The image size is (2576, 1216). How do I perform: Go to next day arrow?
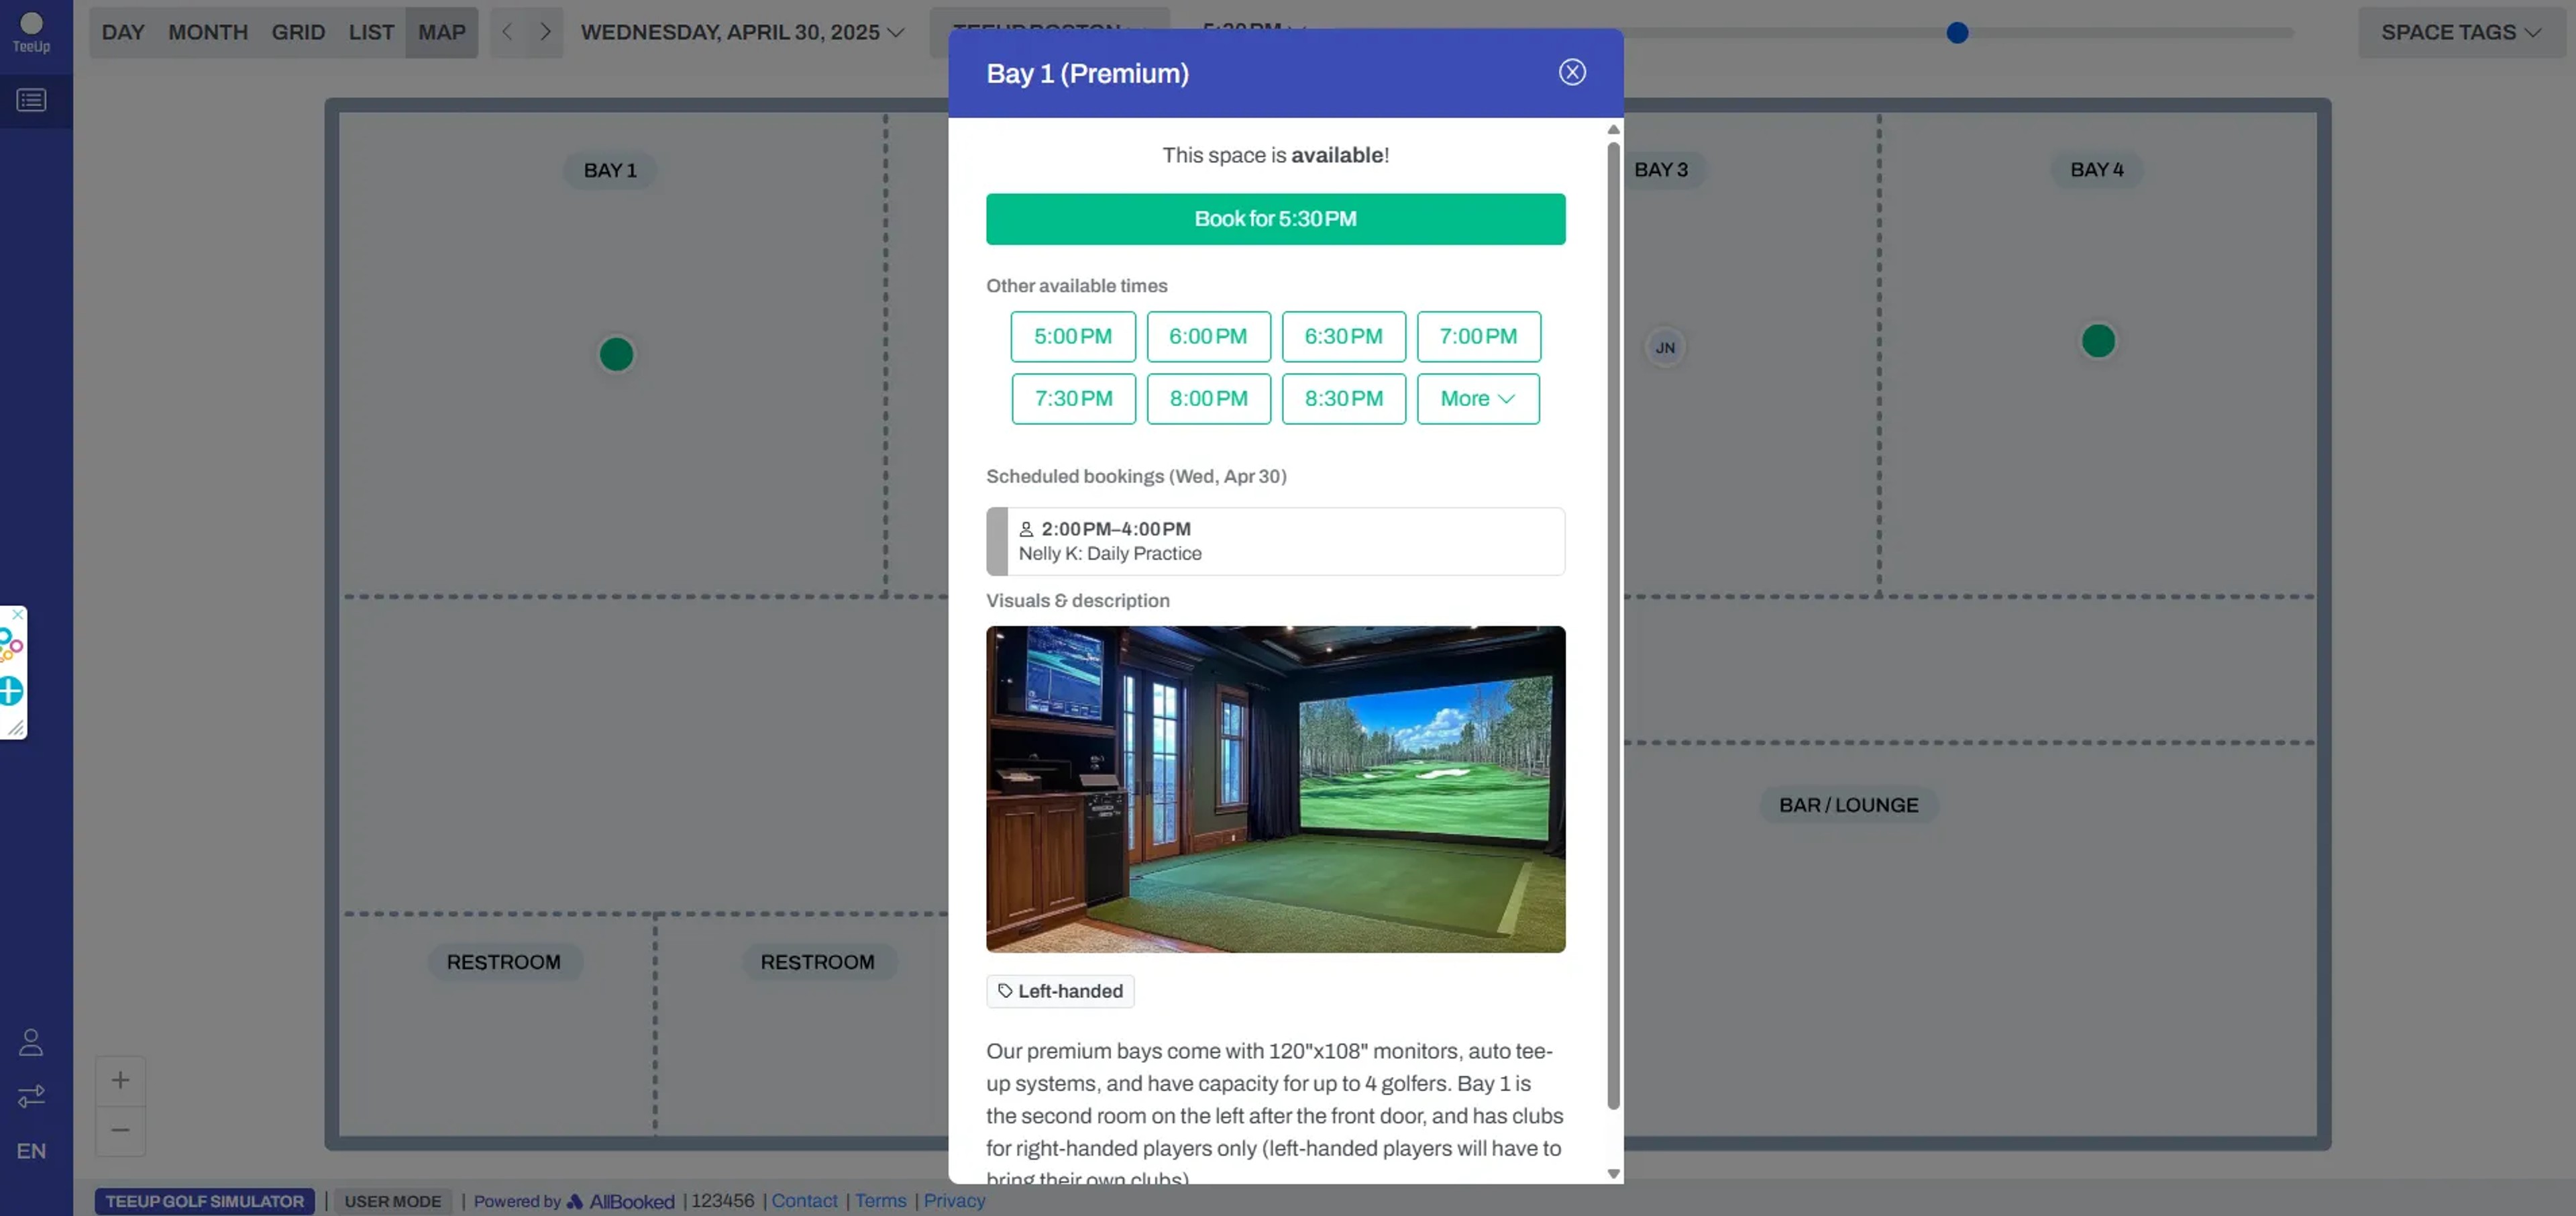pyautogui.click(x=545, y=32)
